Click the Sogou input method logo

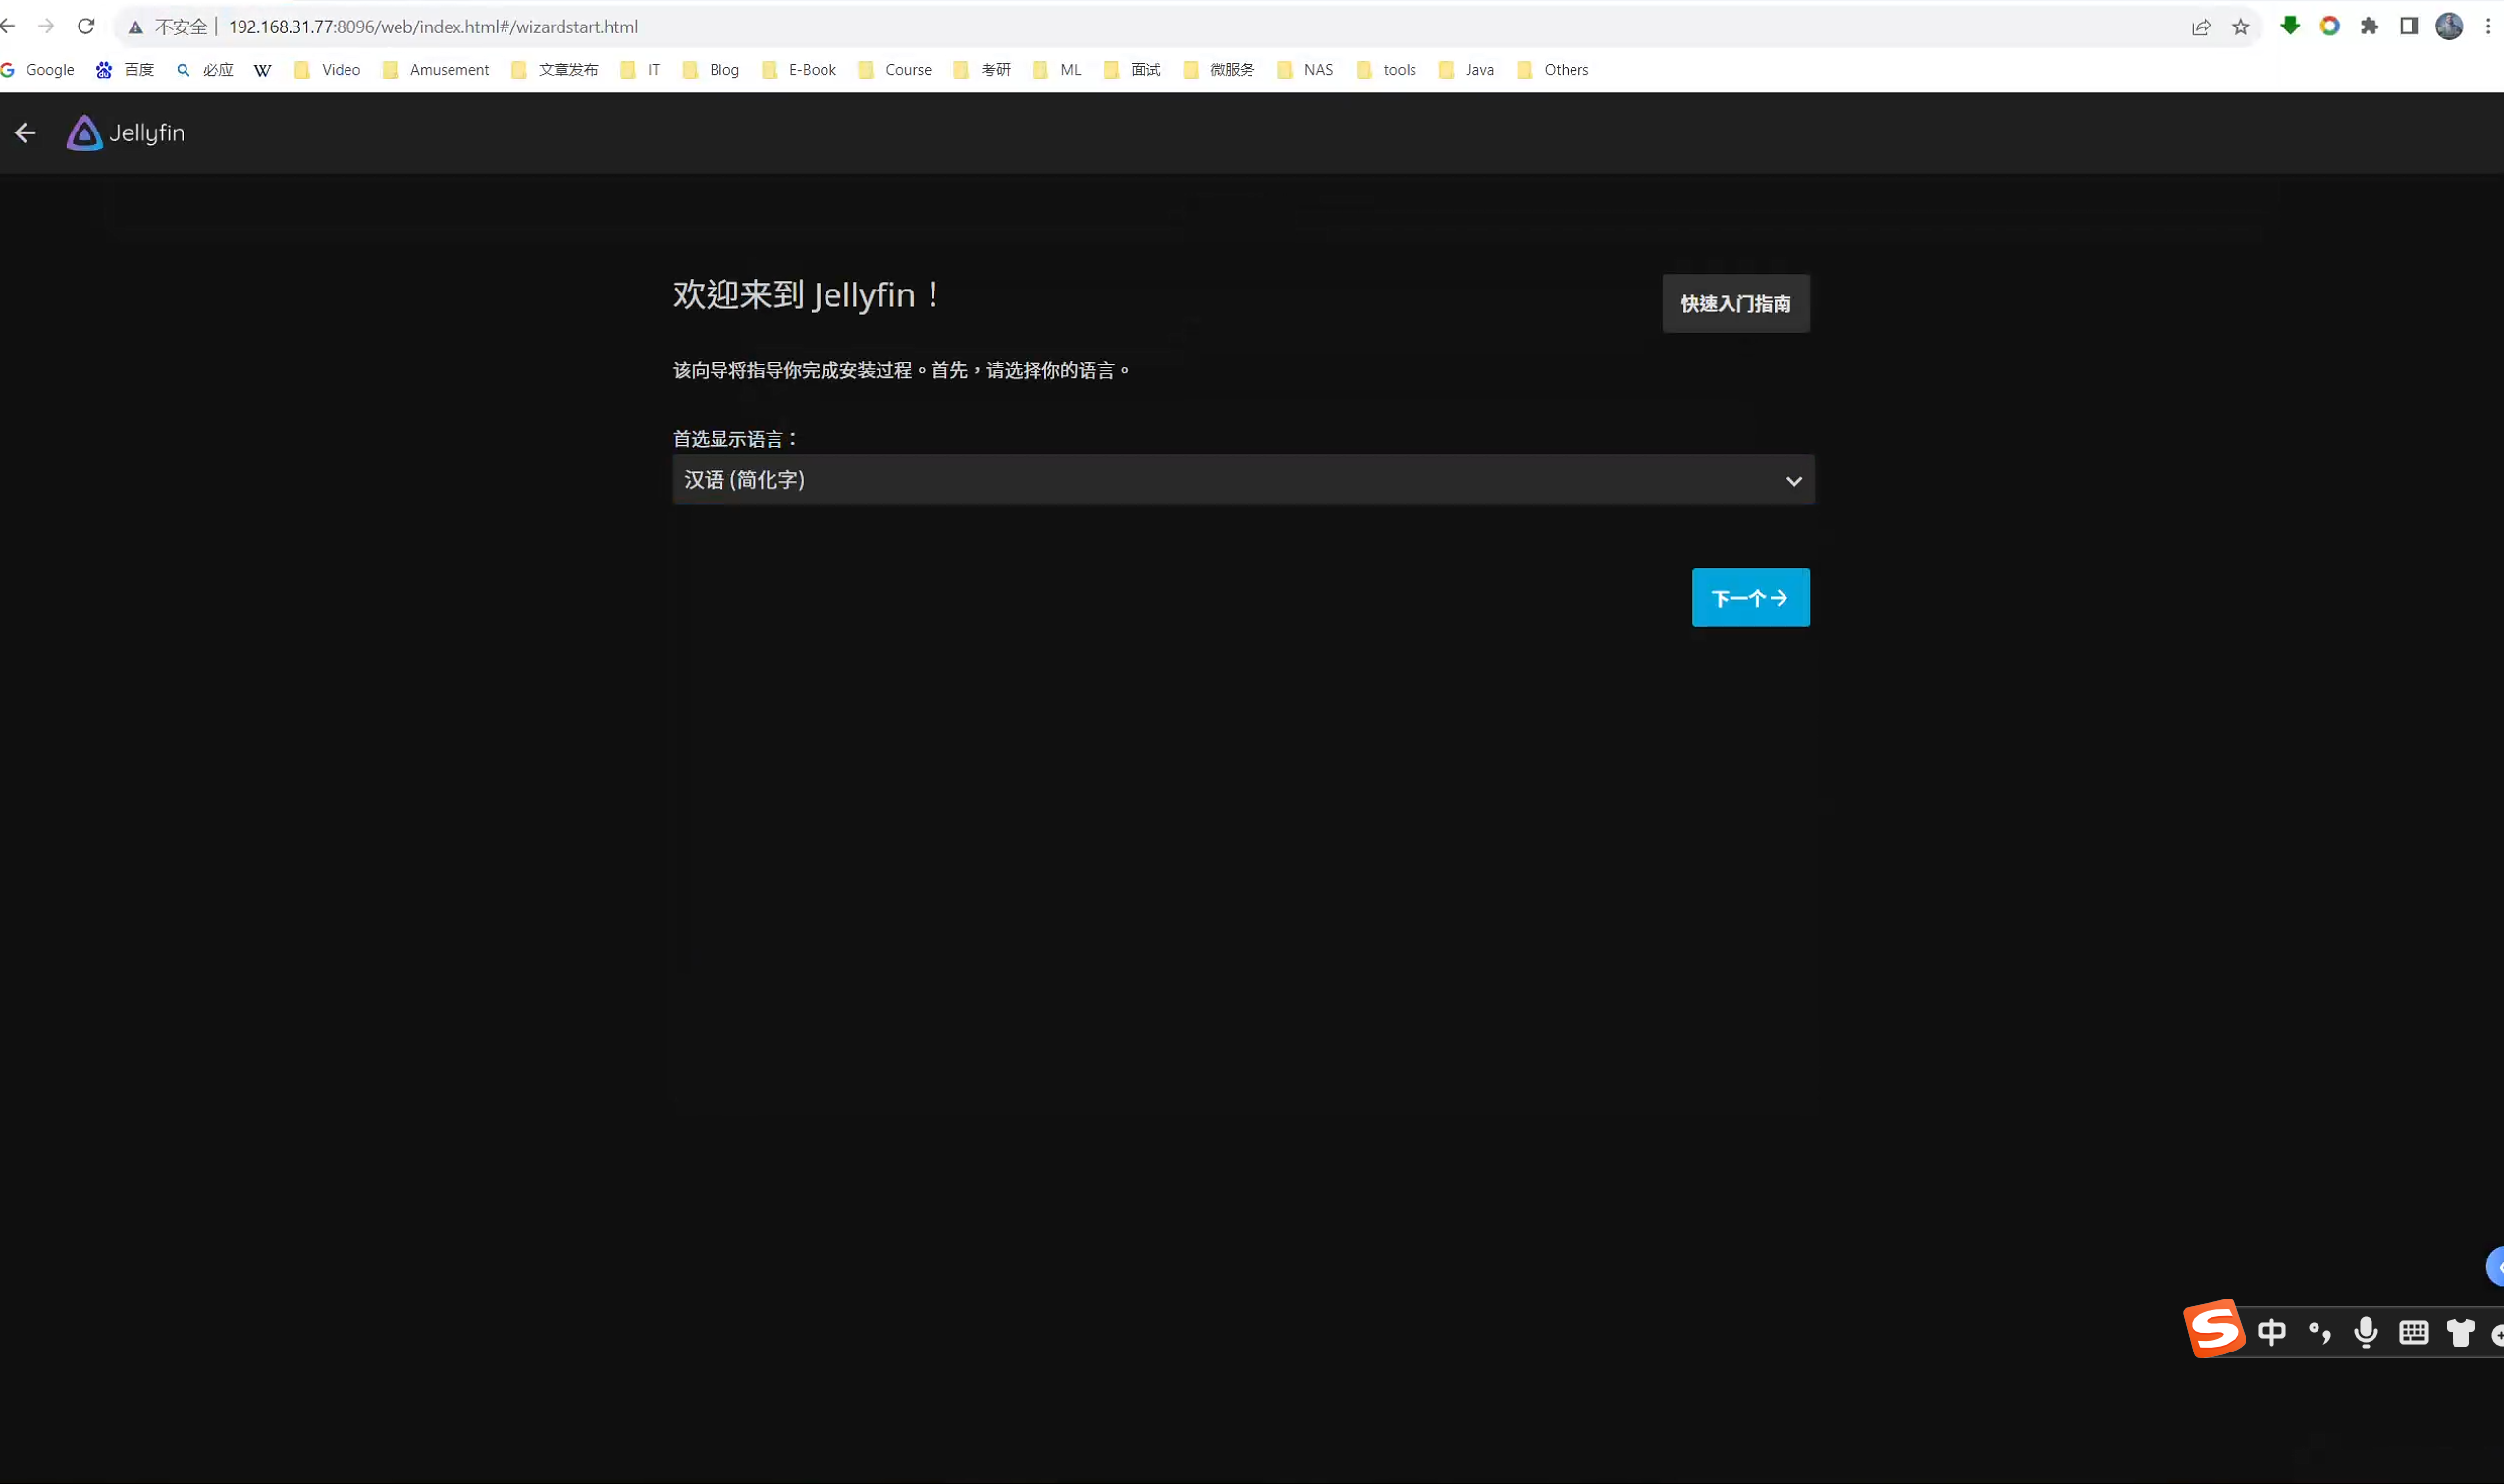point(2215,1330)
